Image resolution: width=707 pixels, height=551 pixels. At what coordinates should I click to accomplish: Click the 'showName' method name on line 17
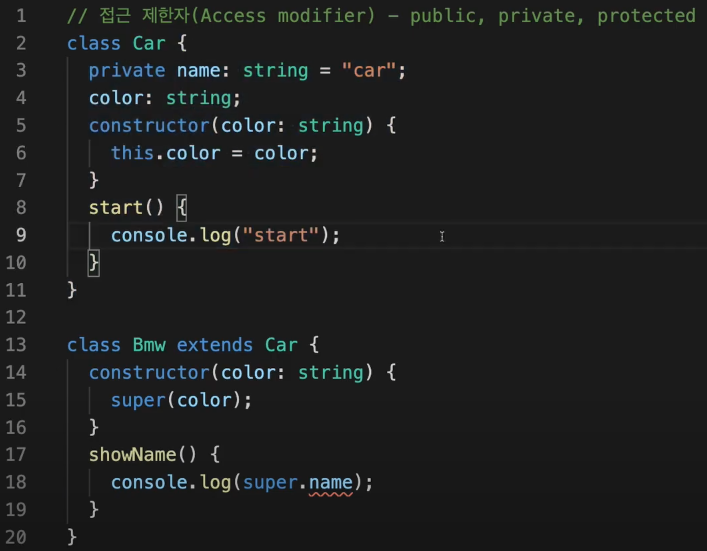click(x=133, y=455)
